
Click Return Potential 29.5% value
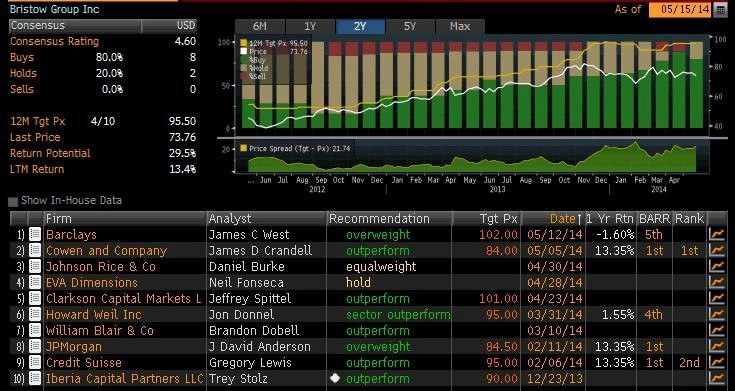[x=182, y=153]
